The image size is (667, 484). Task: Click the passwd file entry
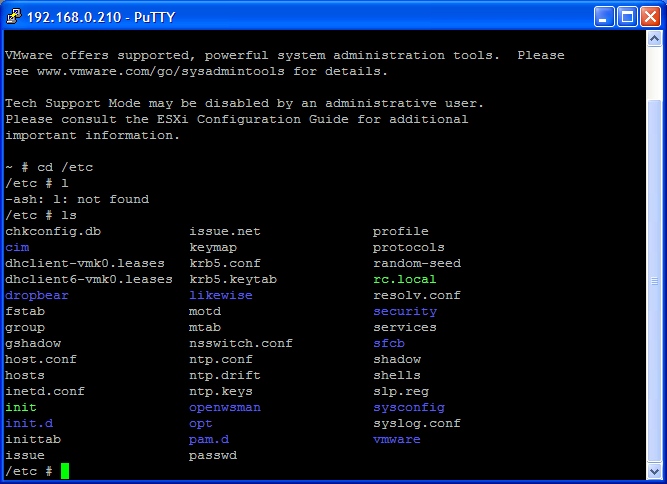coord(213,456)
